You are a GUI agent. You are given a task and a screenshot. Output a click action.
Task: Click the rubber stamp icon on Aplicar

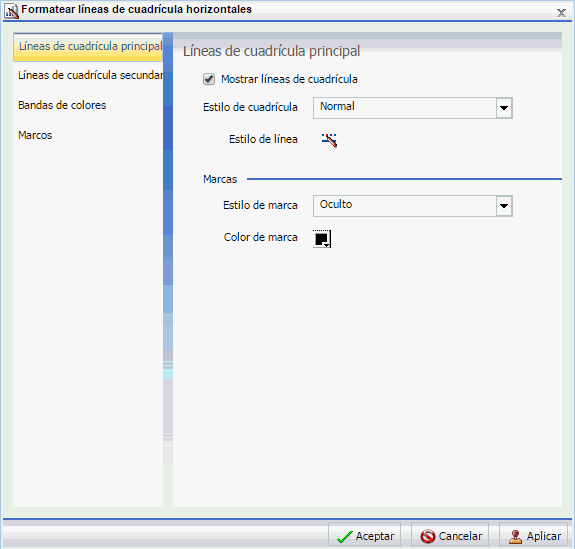[x=515, y=537]
